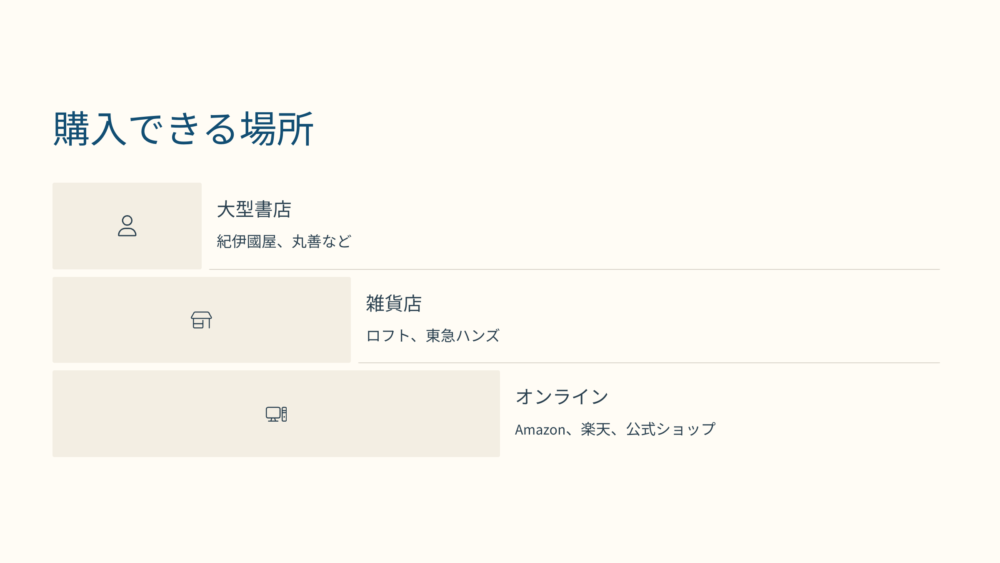The width and height of the screenshot is (1000, 563).
Task: Select the longest beige bar with computer icon
Action: click(276, 414)
